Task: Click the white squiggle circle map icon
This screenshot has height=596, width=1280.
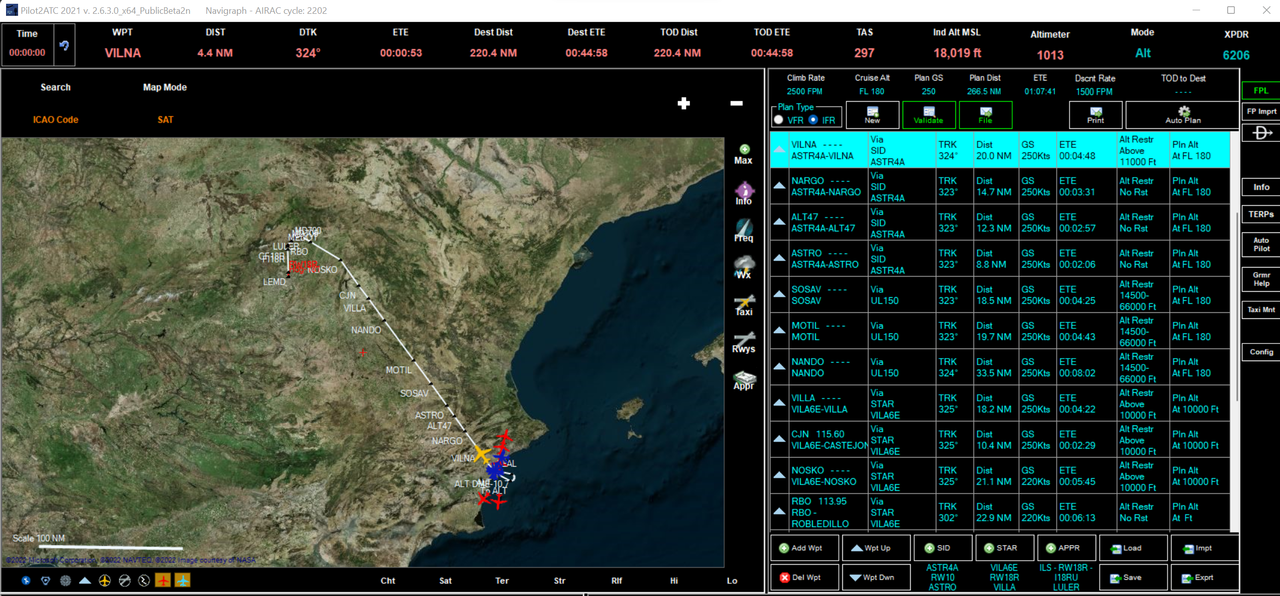Action: 143,580
